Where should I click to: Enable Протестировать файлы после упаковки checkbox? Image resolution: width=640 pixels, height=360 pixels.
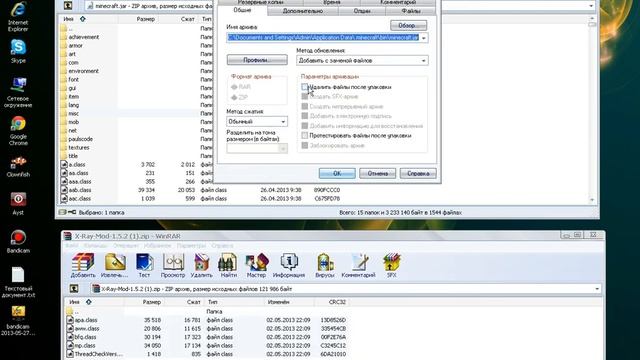304,136
